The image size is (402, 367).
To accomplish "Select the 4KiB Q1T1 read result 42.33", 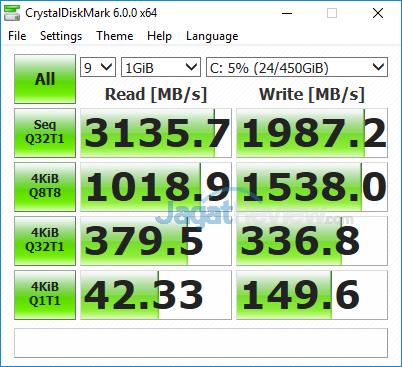I will 156,295.
